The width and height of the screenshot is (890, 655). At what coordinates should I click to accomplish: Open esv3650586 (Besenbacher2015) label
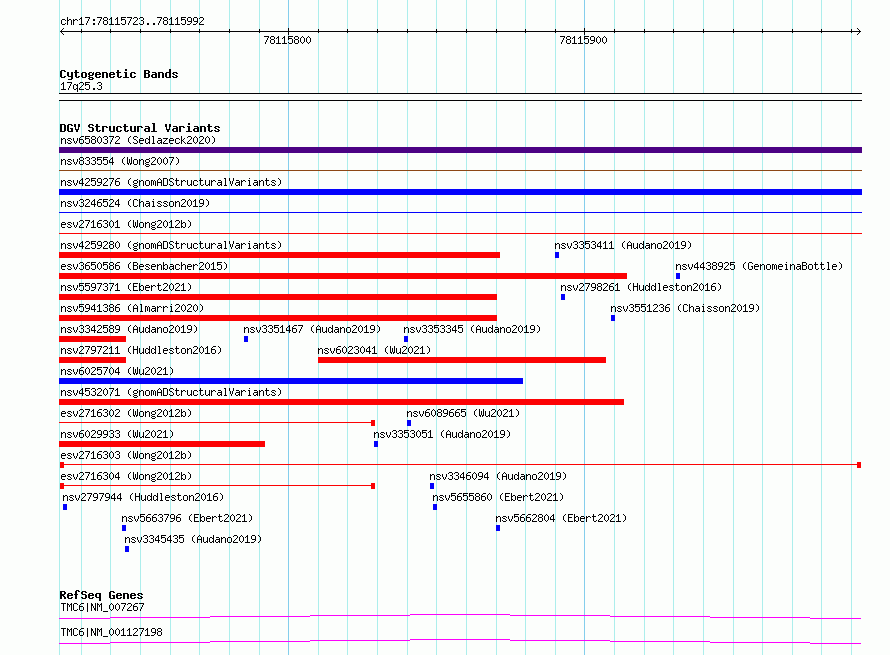tap(144, 266)
